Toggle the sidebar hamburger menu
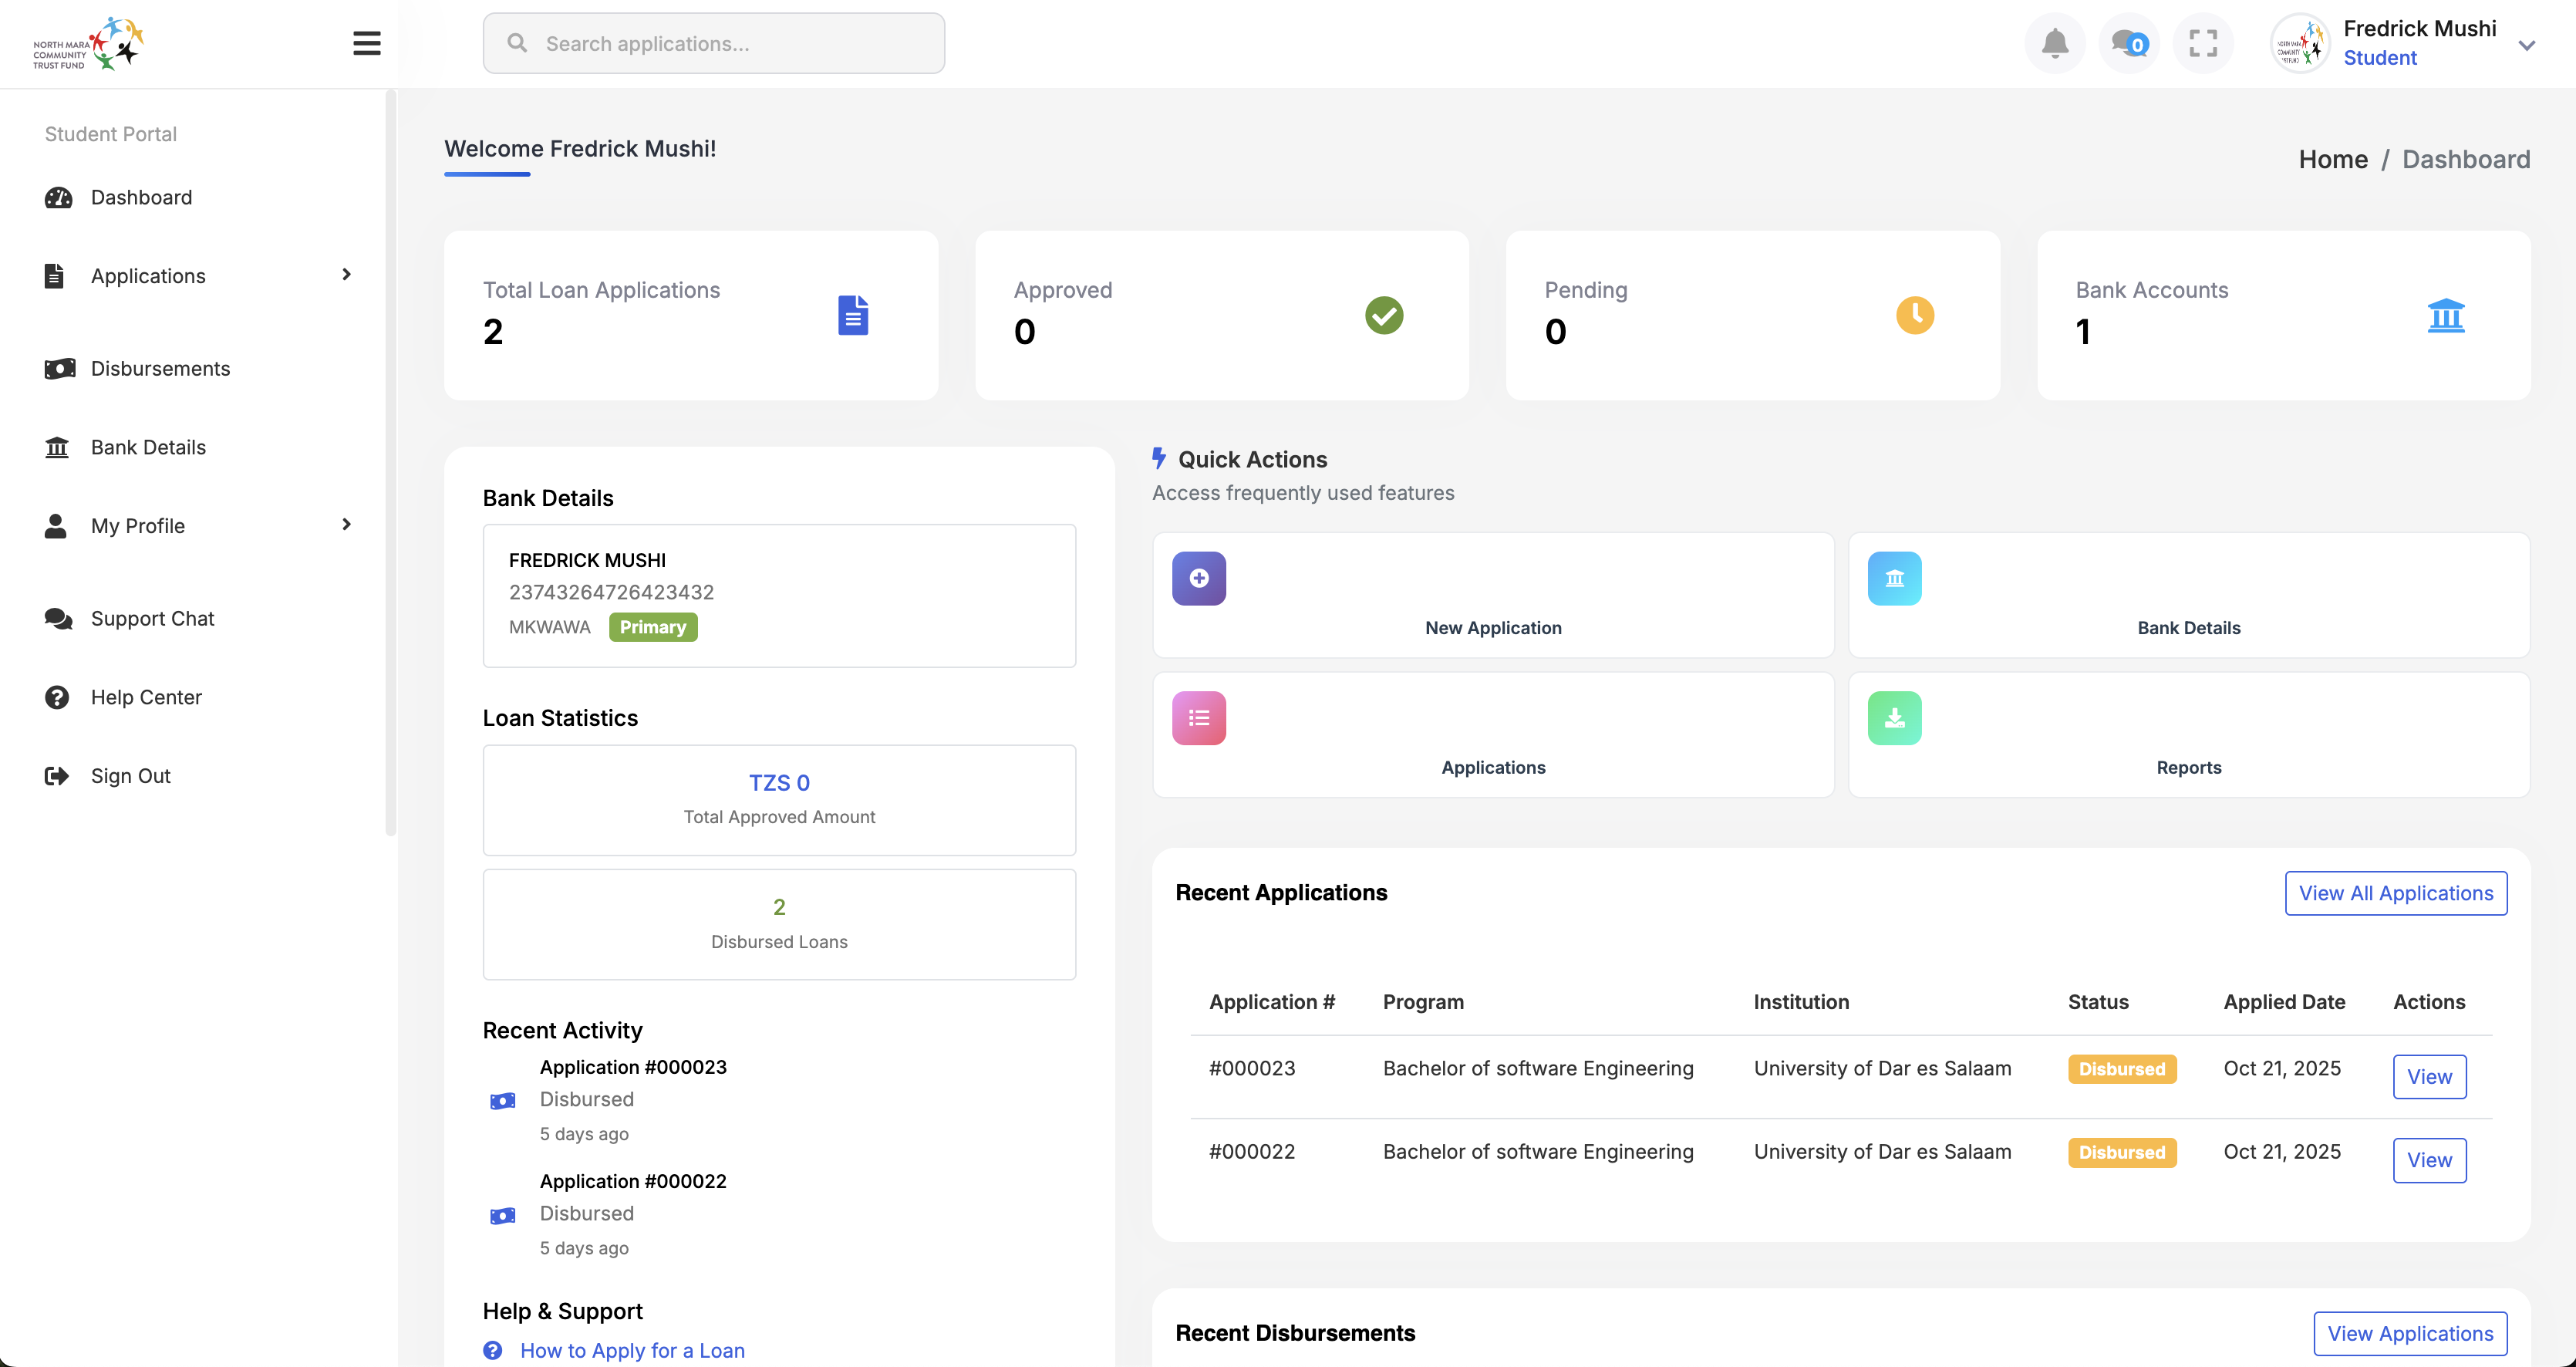Image resolution: width=2576 pixels, height=1367 pixels. pos(367,43)
